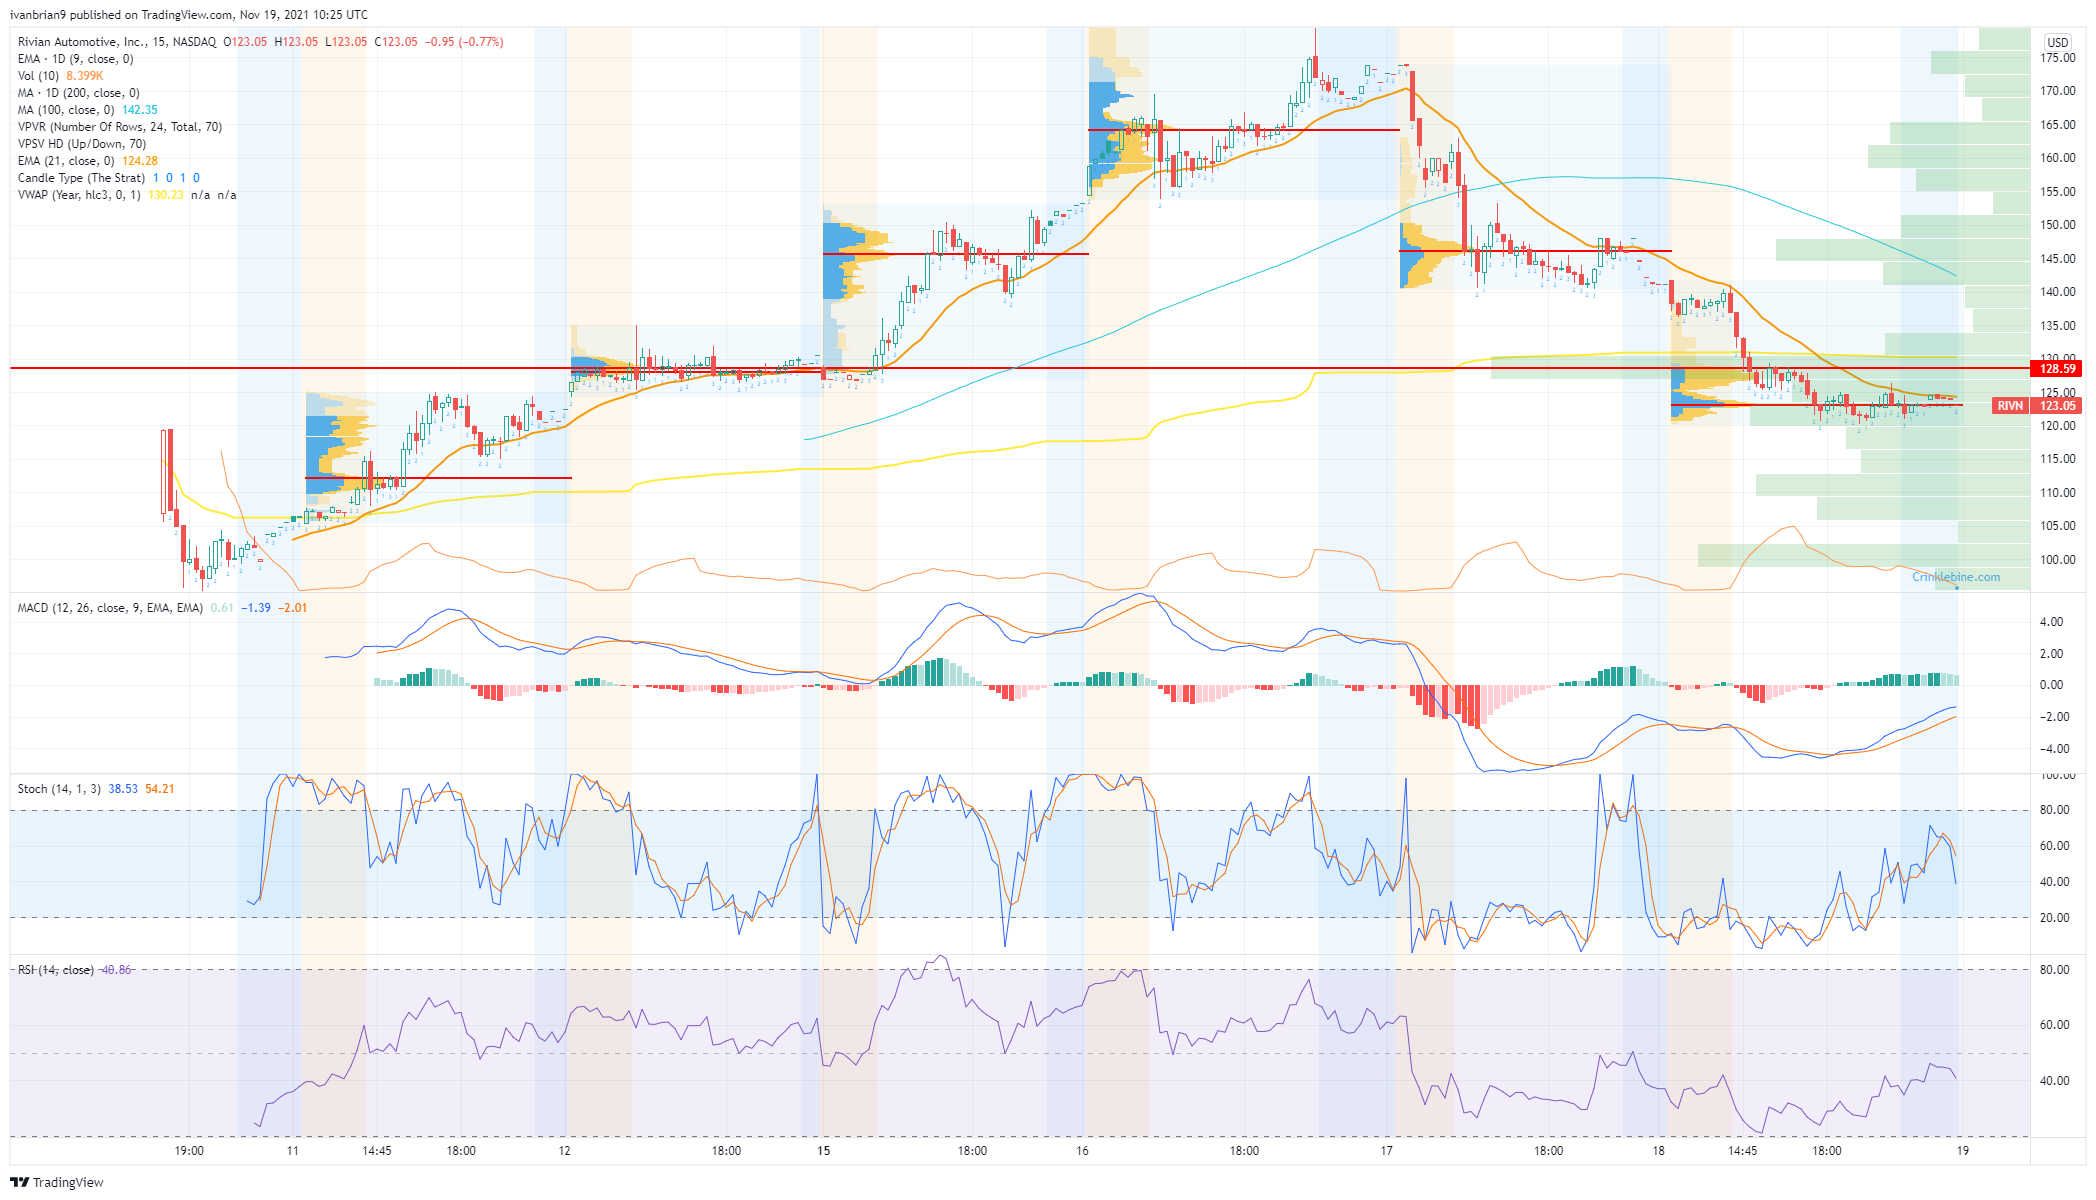Click the 150.00 price axis label
The image size is (2096, 1200).
click(2058, 225)
